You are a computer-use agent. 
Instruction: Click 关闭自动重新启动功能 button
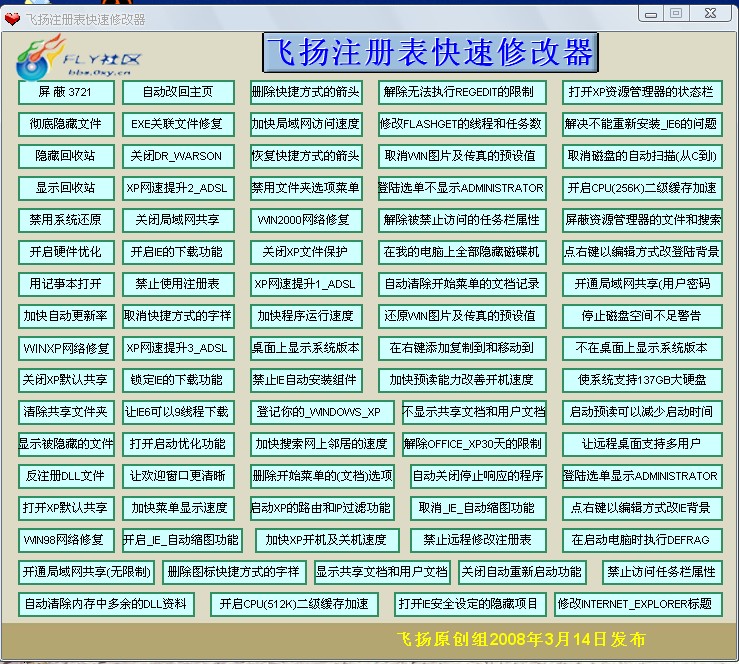522,573
